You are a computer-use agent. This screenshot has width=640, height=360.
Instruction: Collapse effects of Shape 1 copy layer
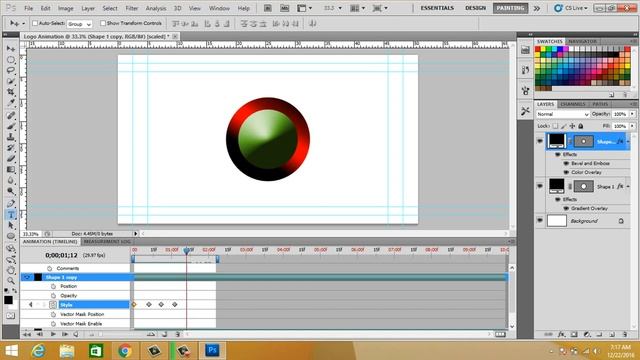[628, 142]
